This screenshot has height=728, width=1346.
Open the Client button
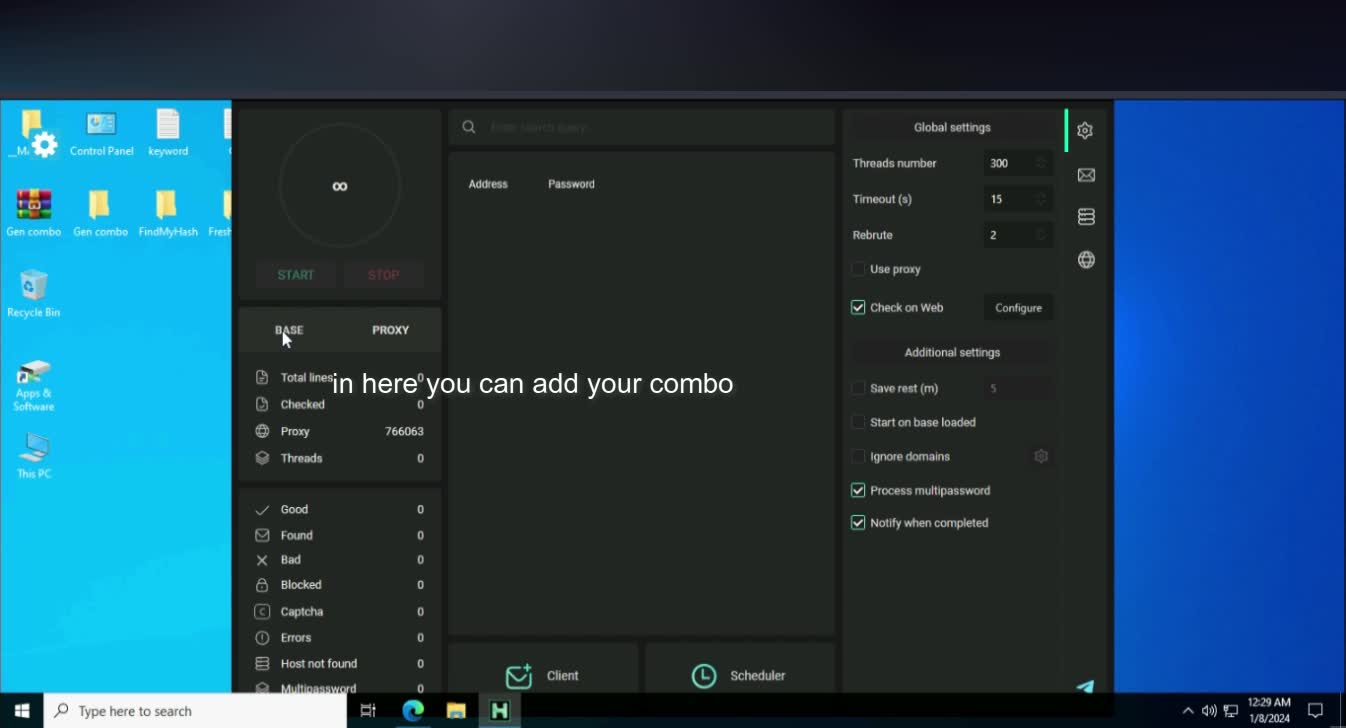[543, 676]
